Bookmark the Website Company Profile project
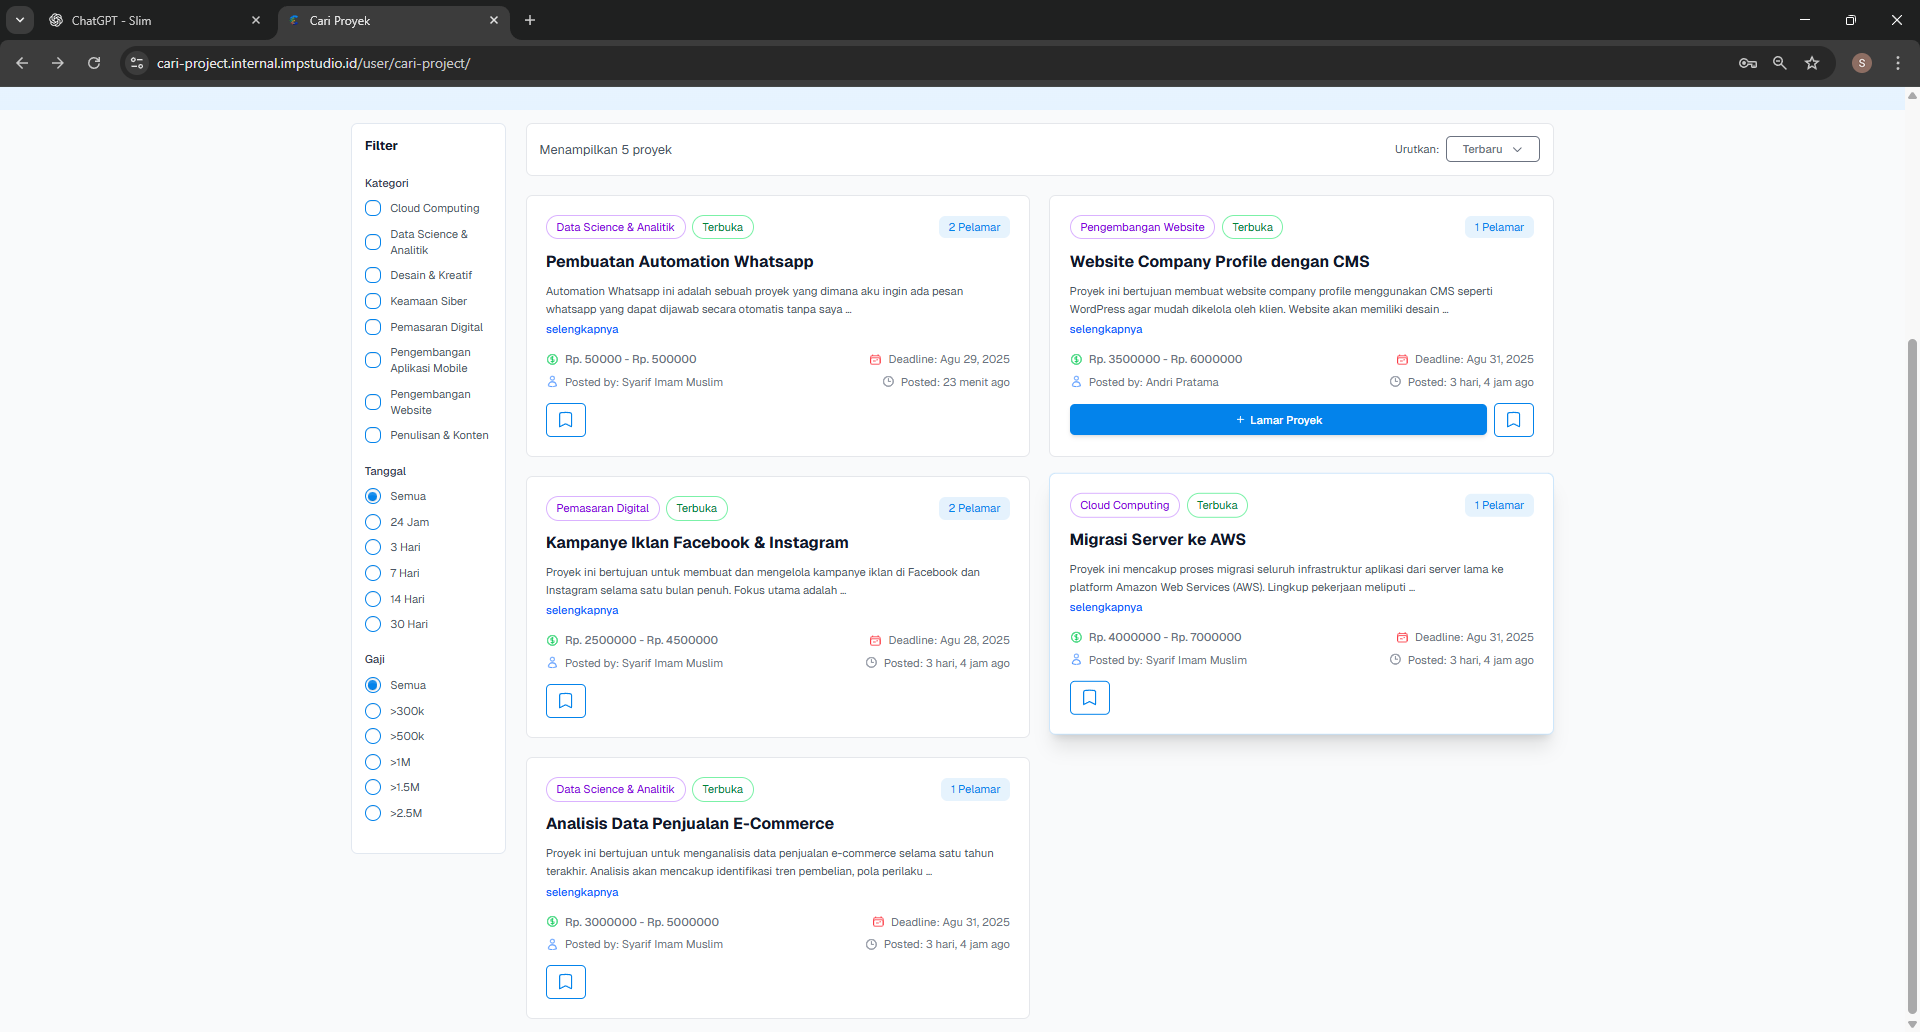The height and width of the screenshot is (1032, 1920). [1513, 420]
